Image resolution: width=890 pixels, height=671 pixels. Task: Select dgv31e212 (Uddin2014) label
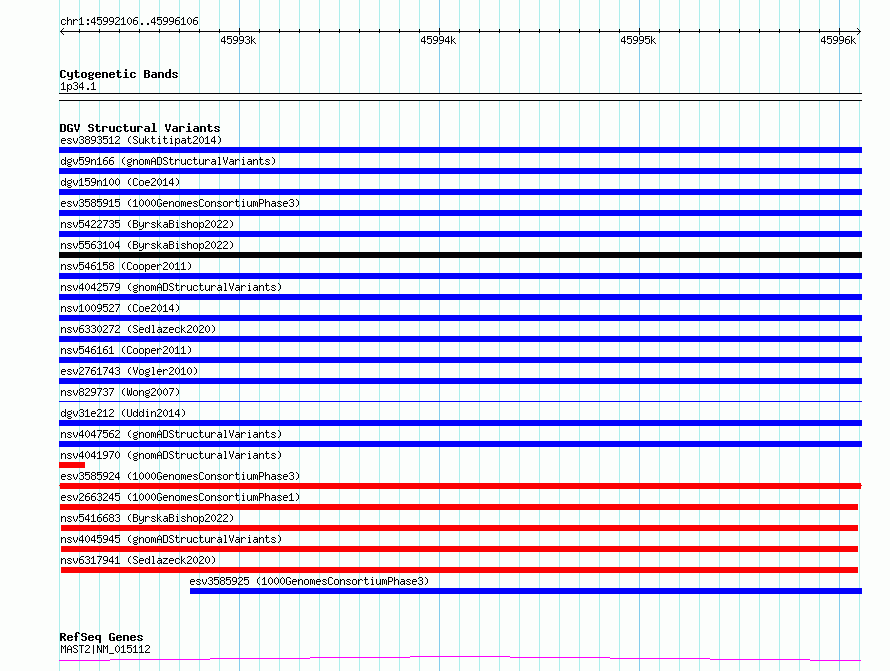(x=123, y=413)
